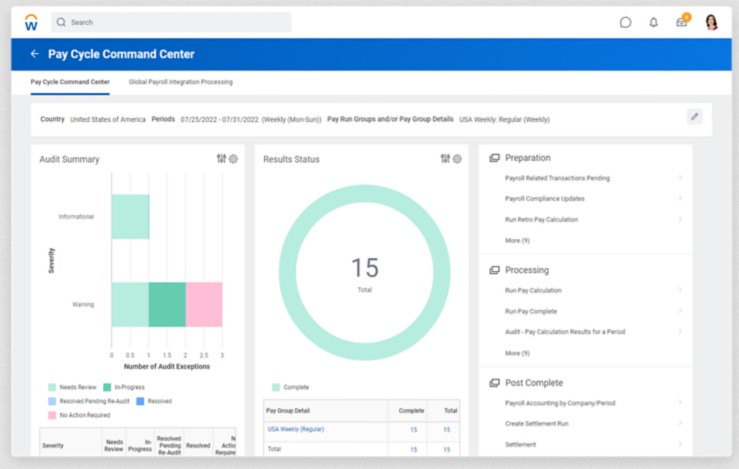Screen dimensions: 739x469
Task: Click chevron beside Create Settlement Run
Action: (x=680, y=423)
